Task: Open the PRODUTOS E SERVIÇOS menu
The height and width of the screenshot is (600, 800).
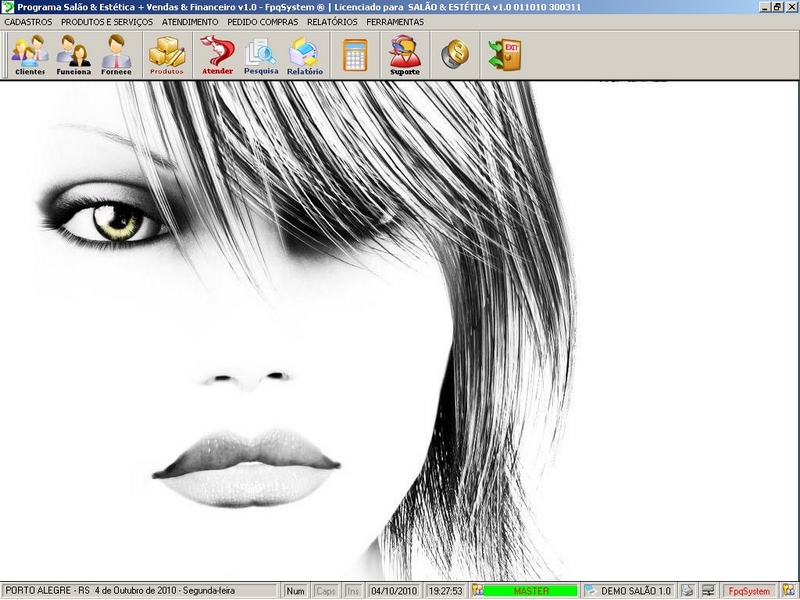Action: click(107, 22)
